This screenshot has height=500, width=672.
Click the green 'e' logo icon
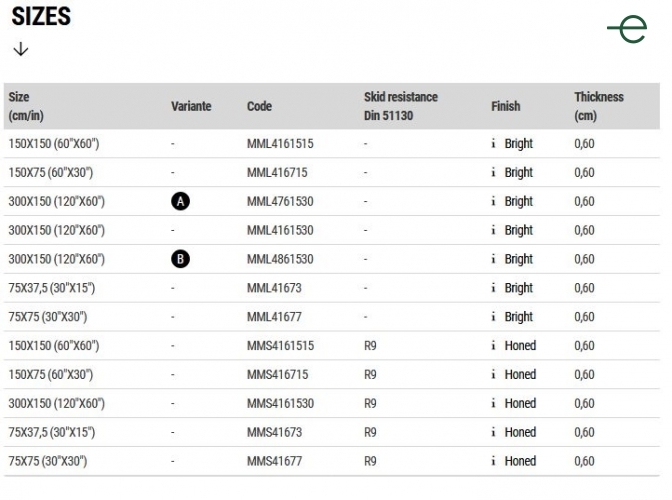tap(627, 29)
